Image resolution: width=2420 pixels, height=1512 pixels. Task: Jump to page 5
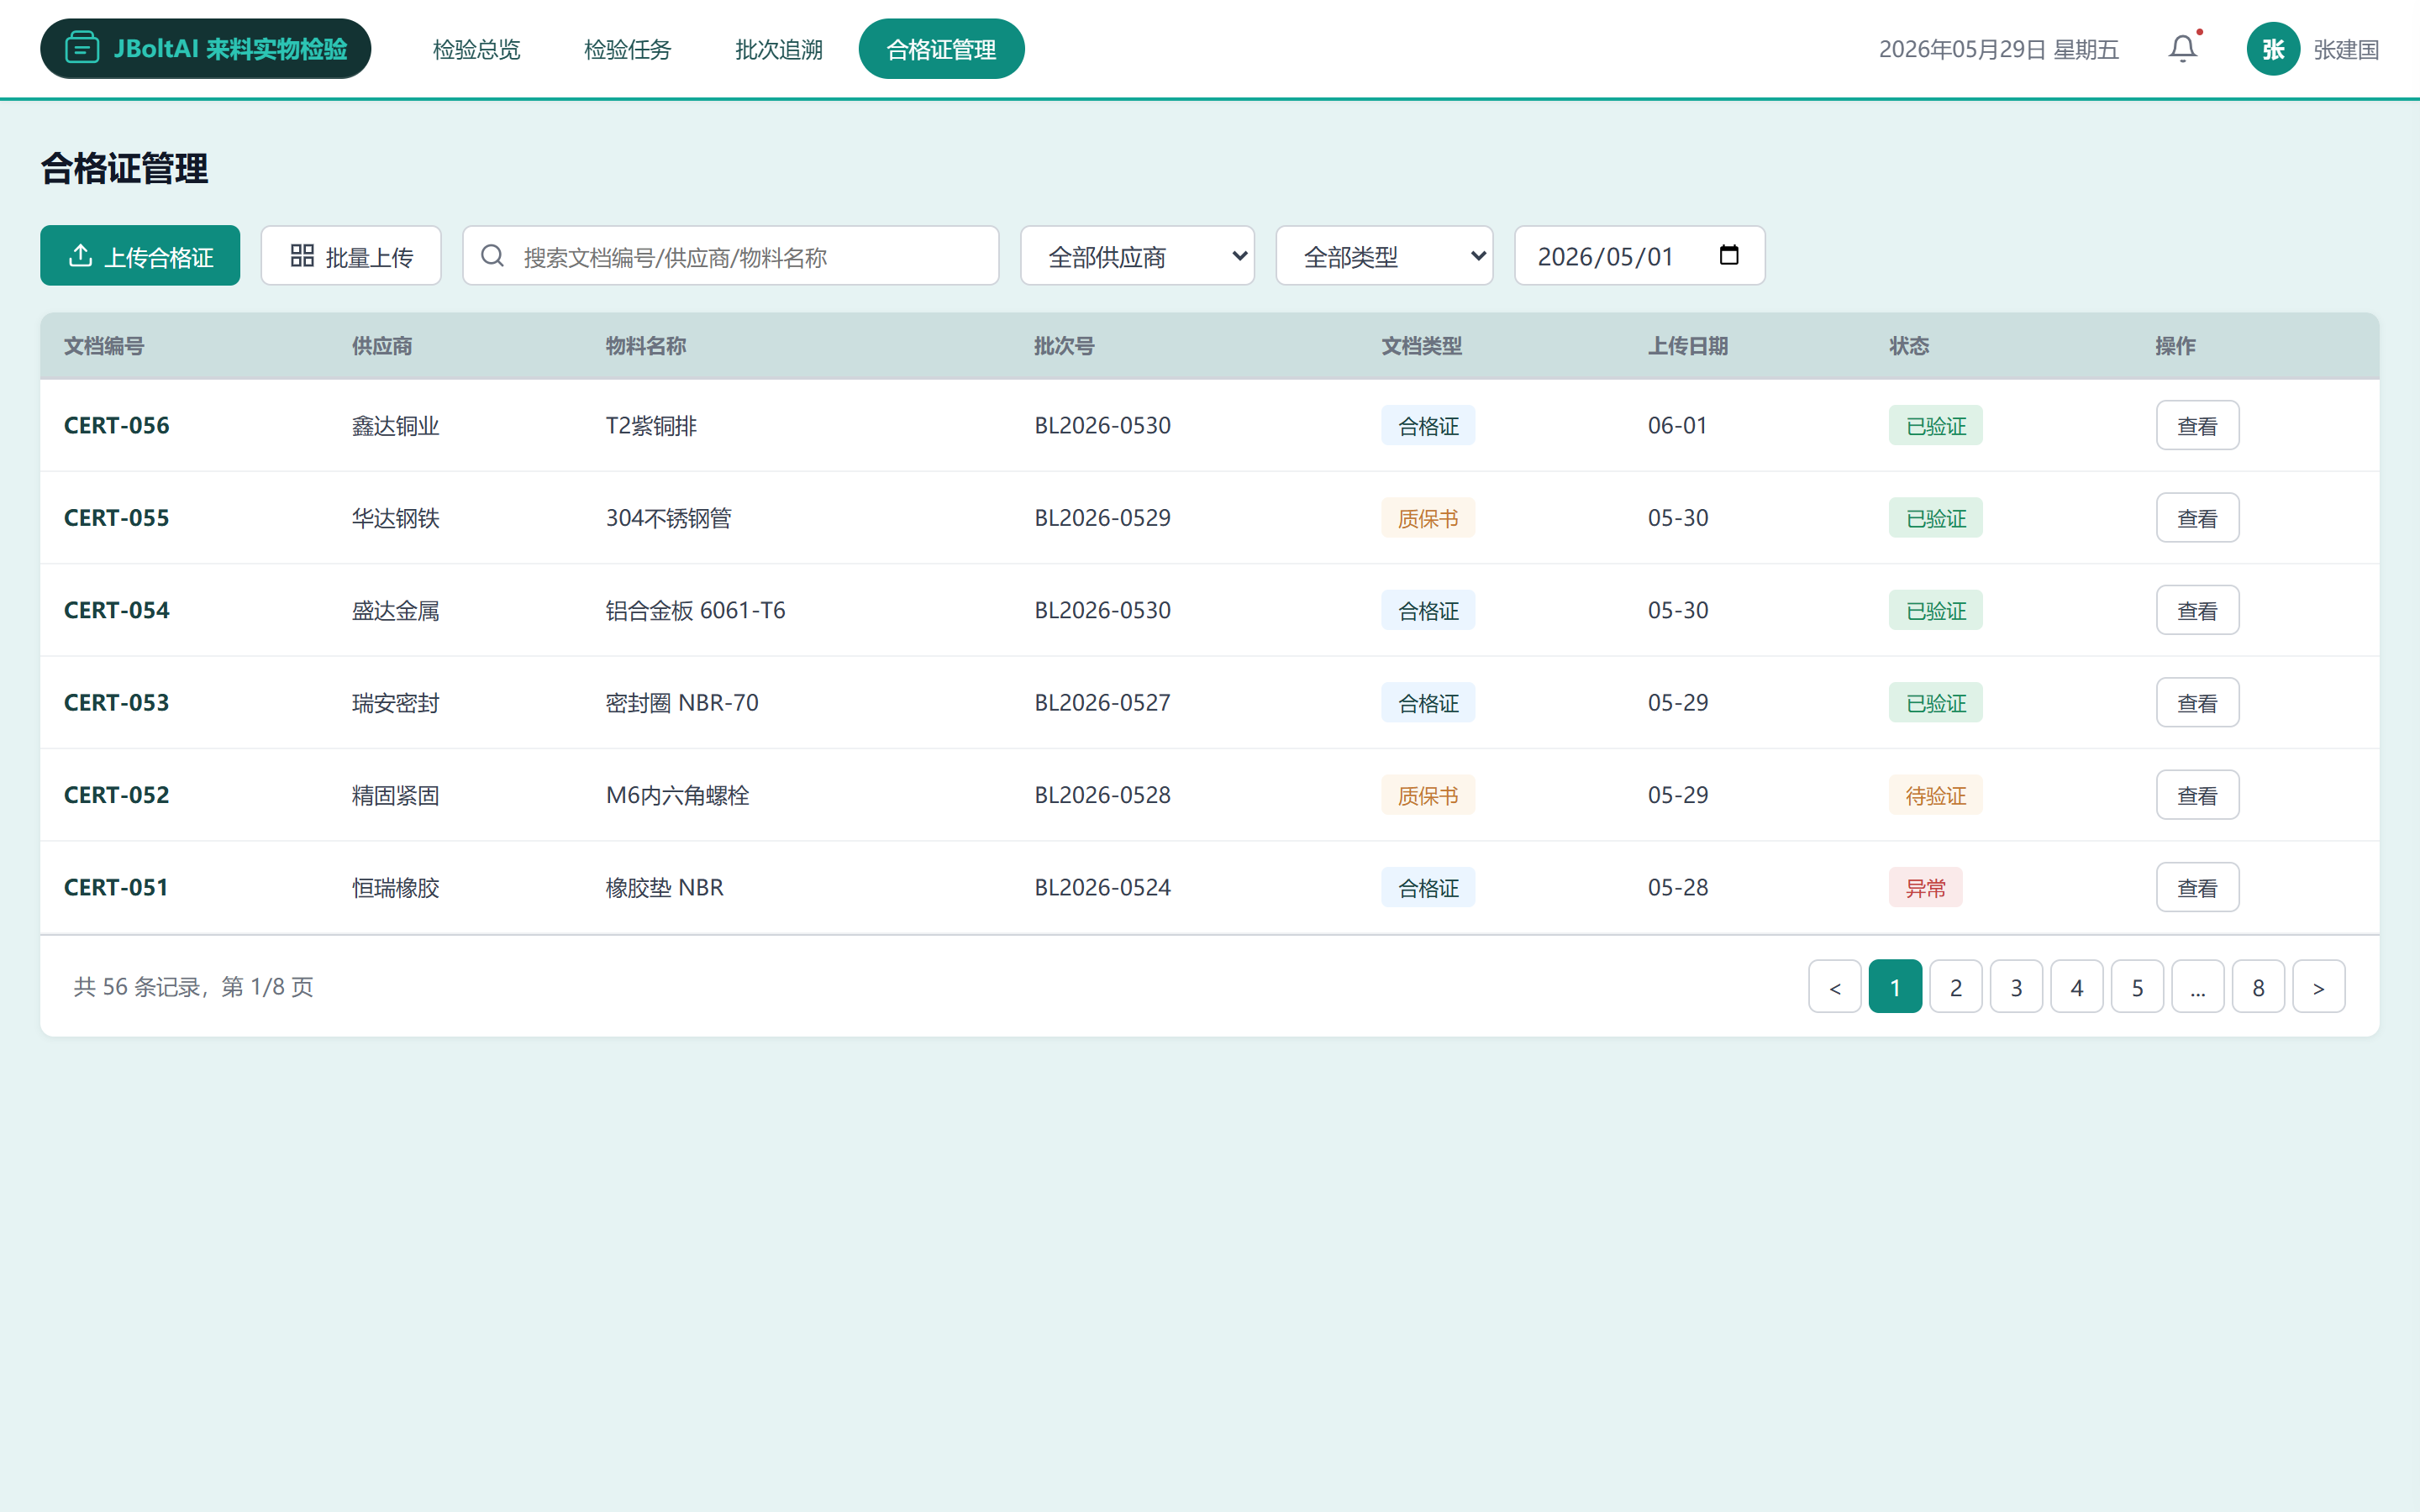tap(2137, 987)
